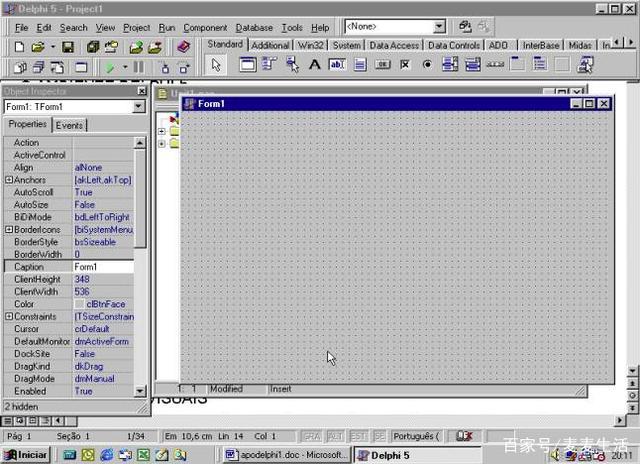Click the Step Over debugger icon
This screenshot has height=464, width=640.
[184, 68]
